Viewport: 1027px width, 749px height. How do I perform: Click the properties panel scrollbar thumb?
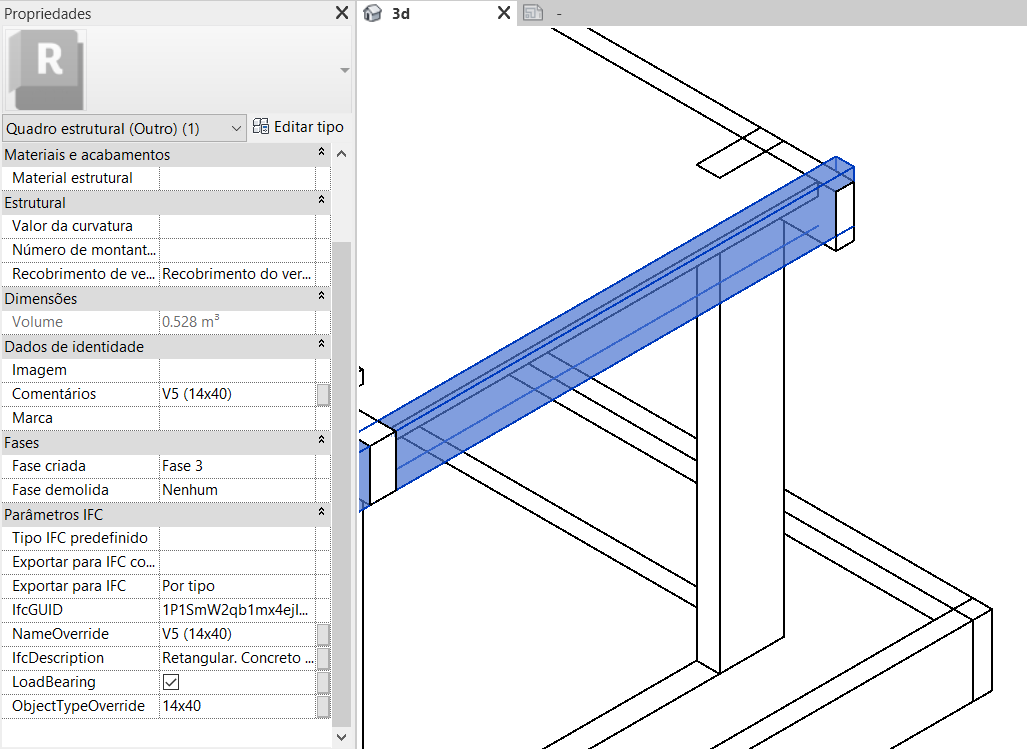tap(341, 483)
